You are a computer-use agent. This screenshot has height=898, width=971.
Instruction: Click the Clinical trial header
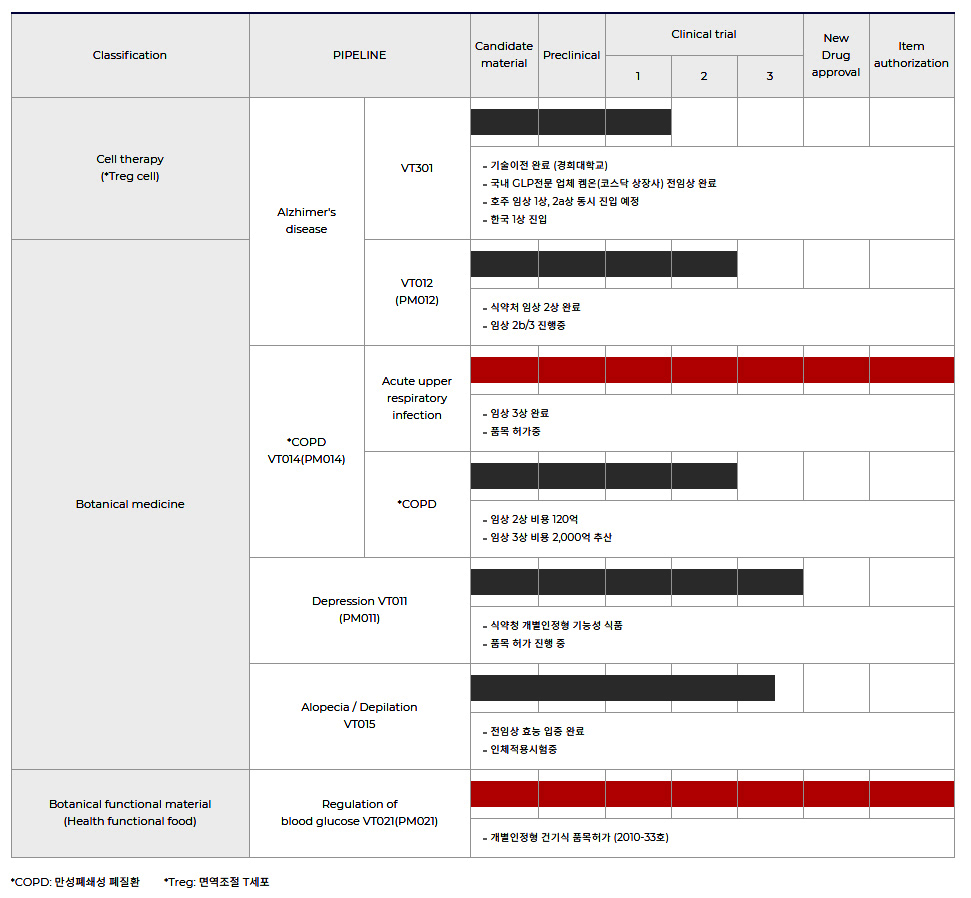point(703,34)
